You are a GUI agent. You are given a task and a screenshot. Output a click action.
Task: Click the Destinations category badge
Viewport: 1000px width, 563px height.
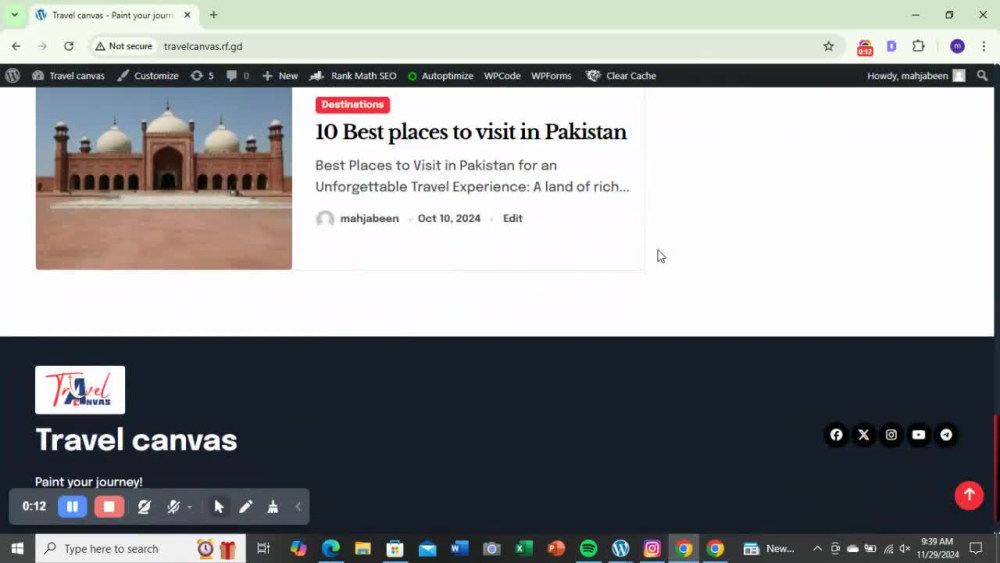pos(352,105)
